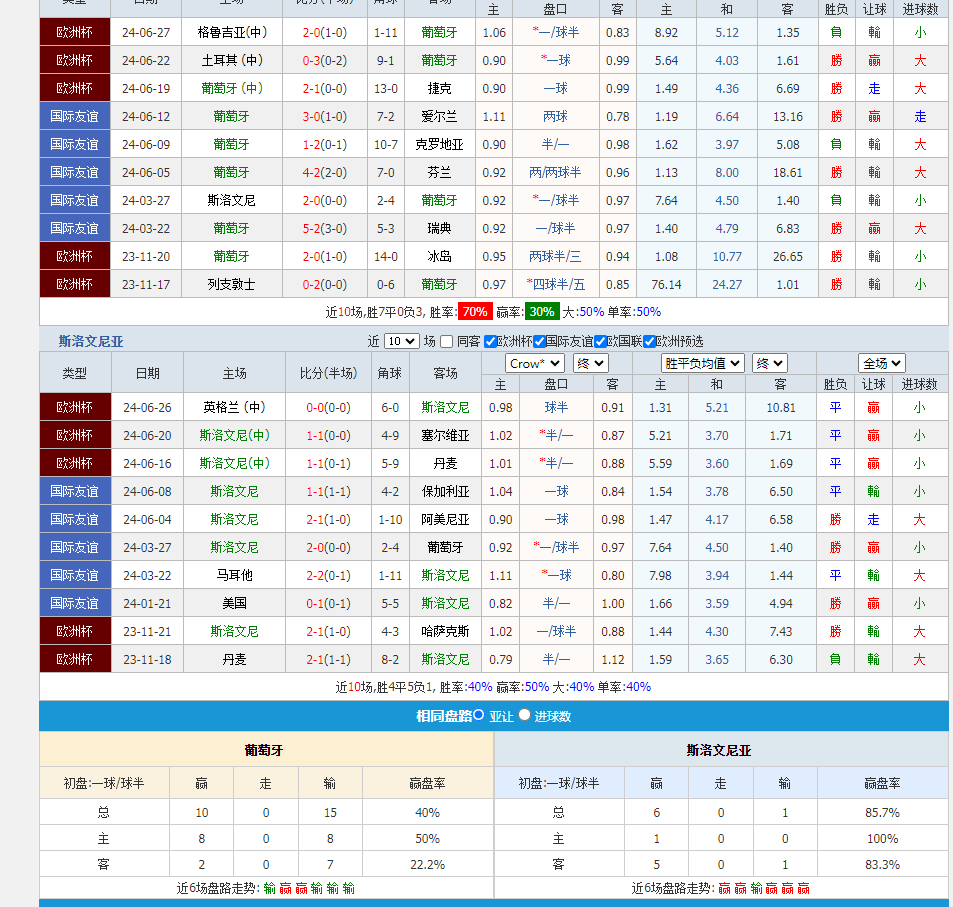Click the blue 国际友谊 label beside 24-06-12
The image size is (953, 907).
(x=74, y=116)
